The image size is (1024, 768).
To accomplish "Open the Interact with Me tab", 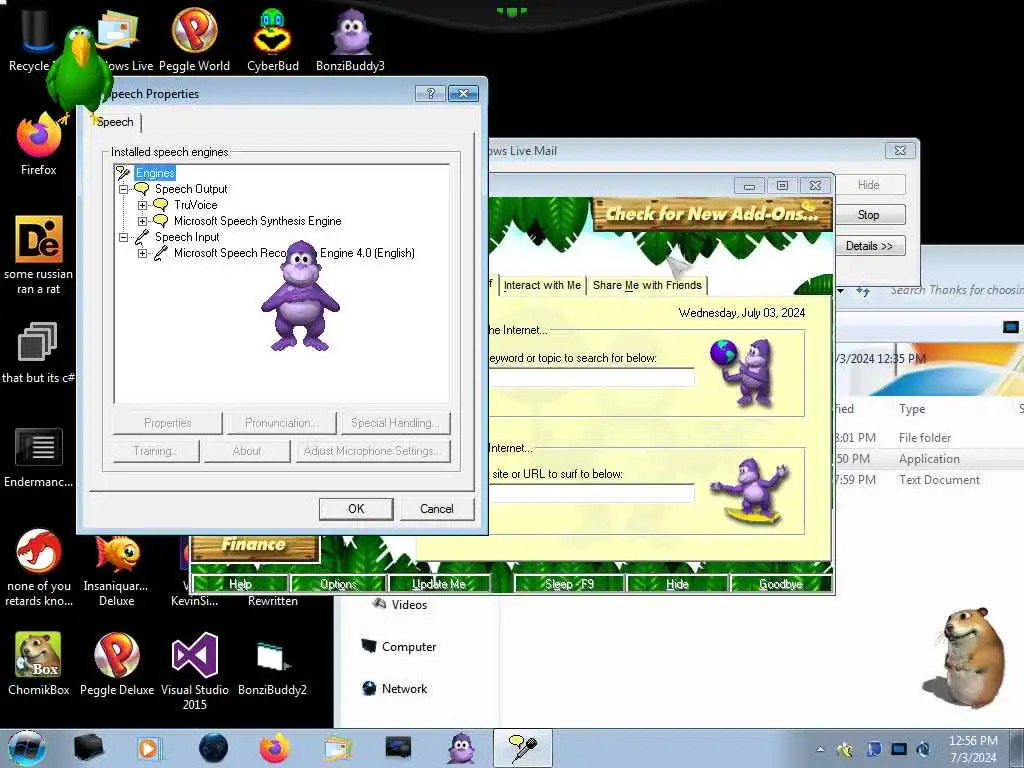I will (542, 285).
